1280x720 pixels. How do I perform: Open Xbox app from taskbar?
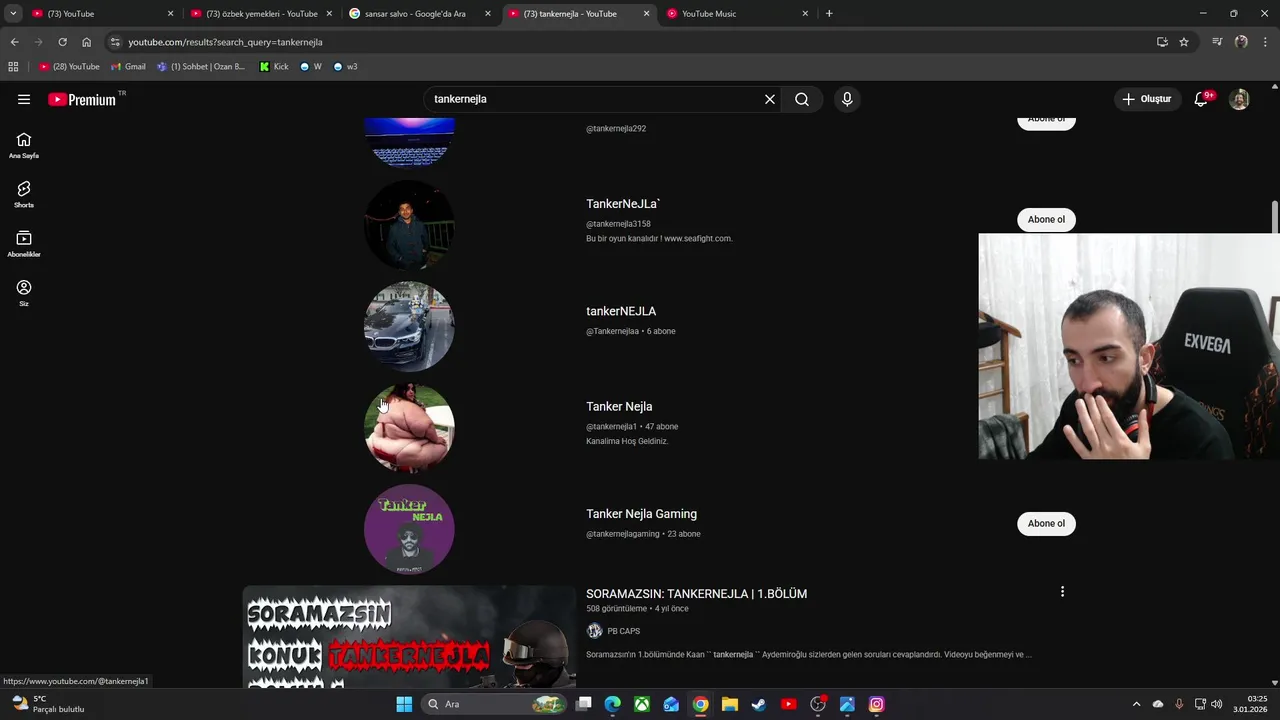click(642, 704)
